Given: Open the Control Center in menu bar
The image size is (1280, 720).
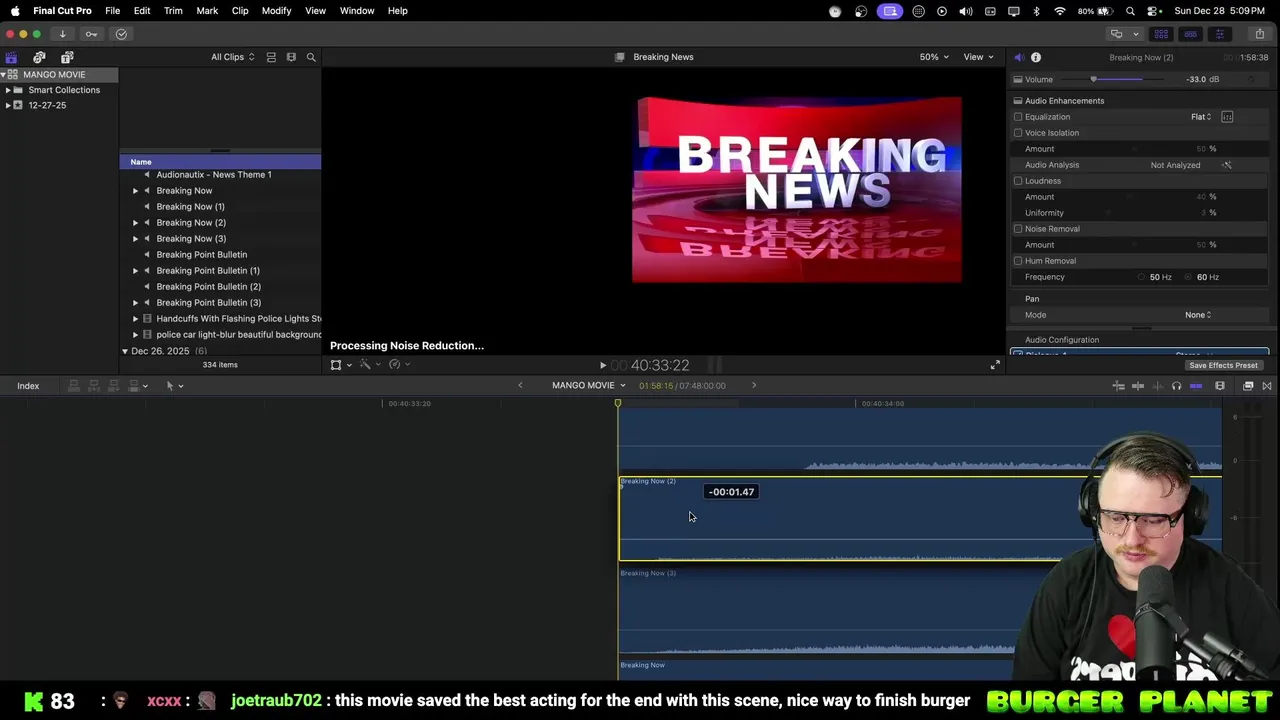Looking at the screenshot, I should pos(1153,11).
